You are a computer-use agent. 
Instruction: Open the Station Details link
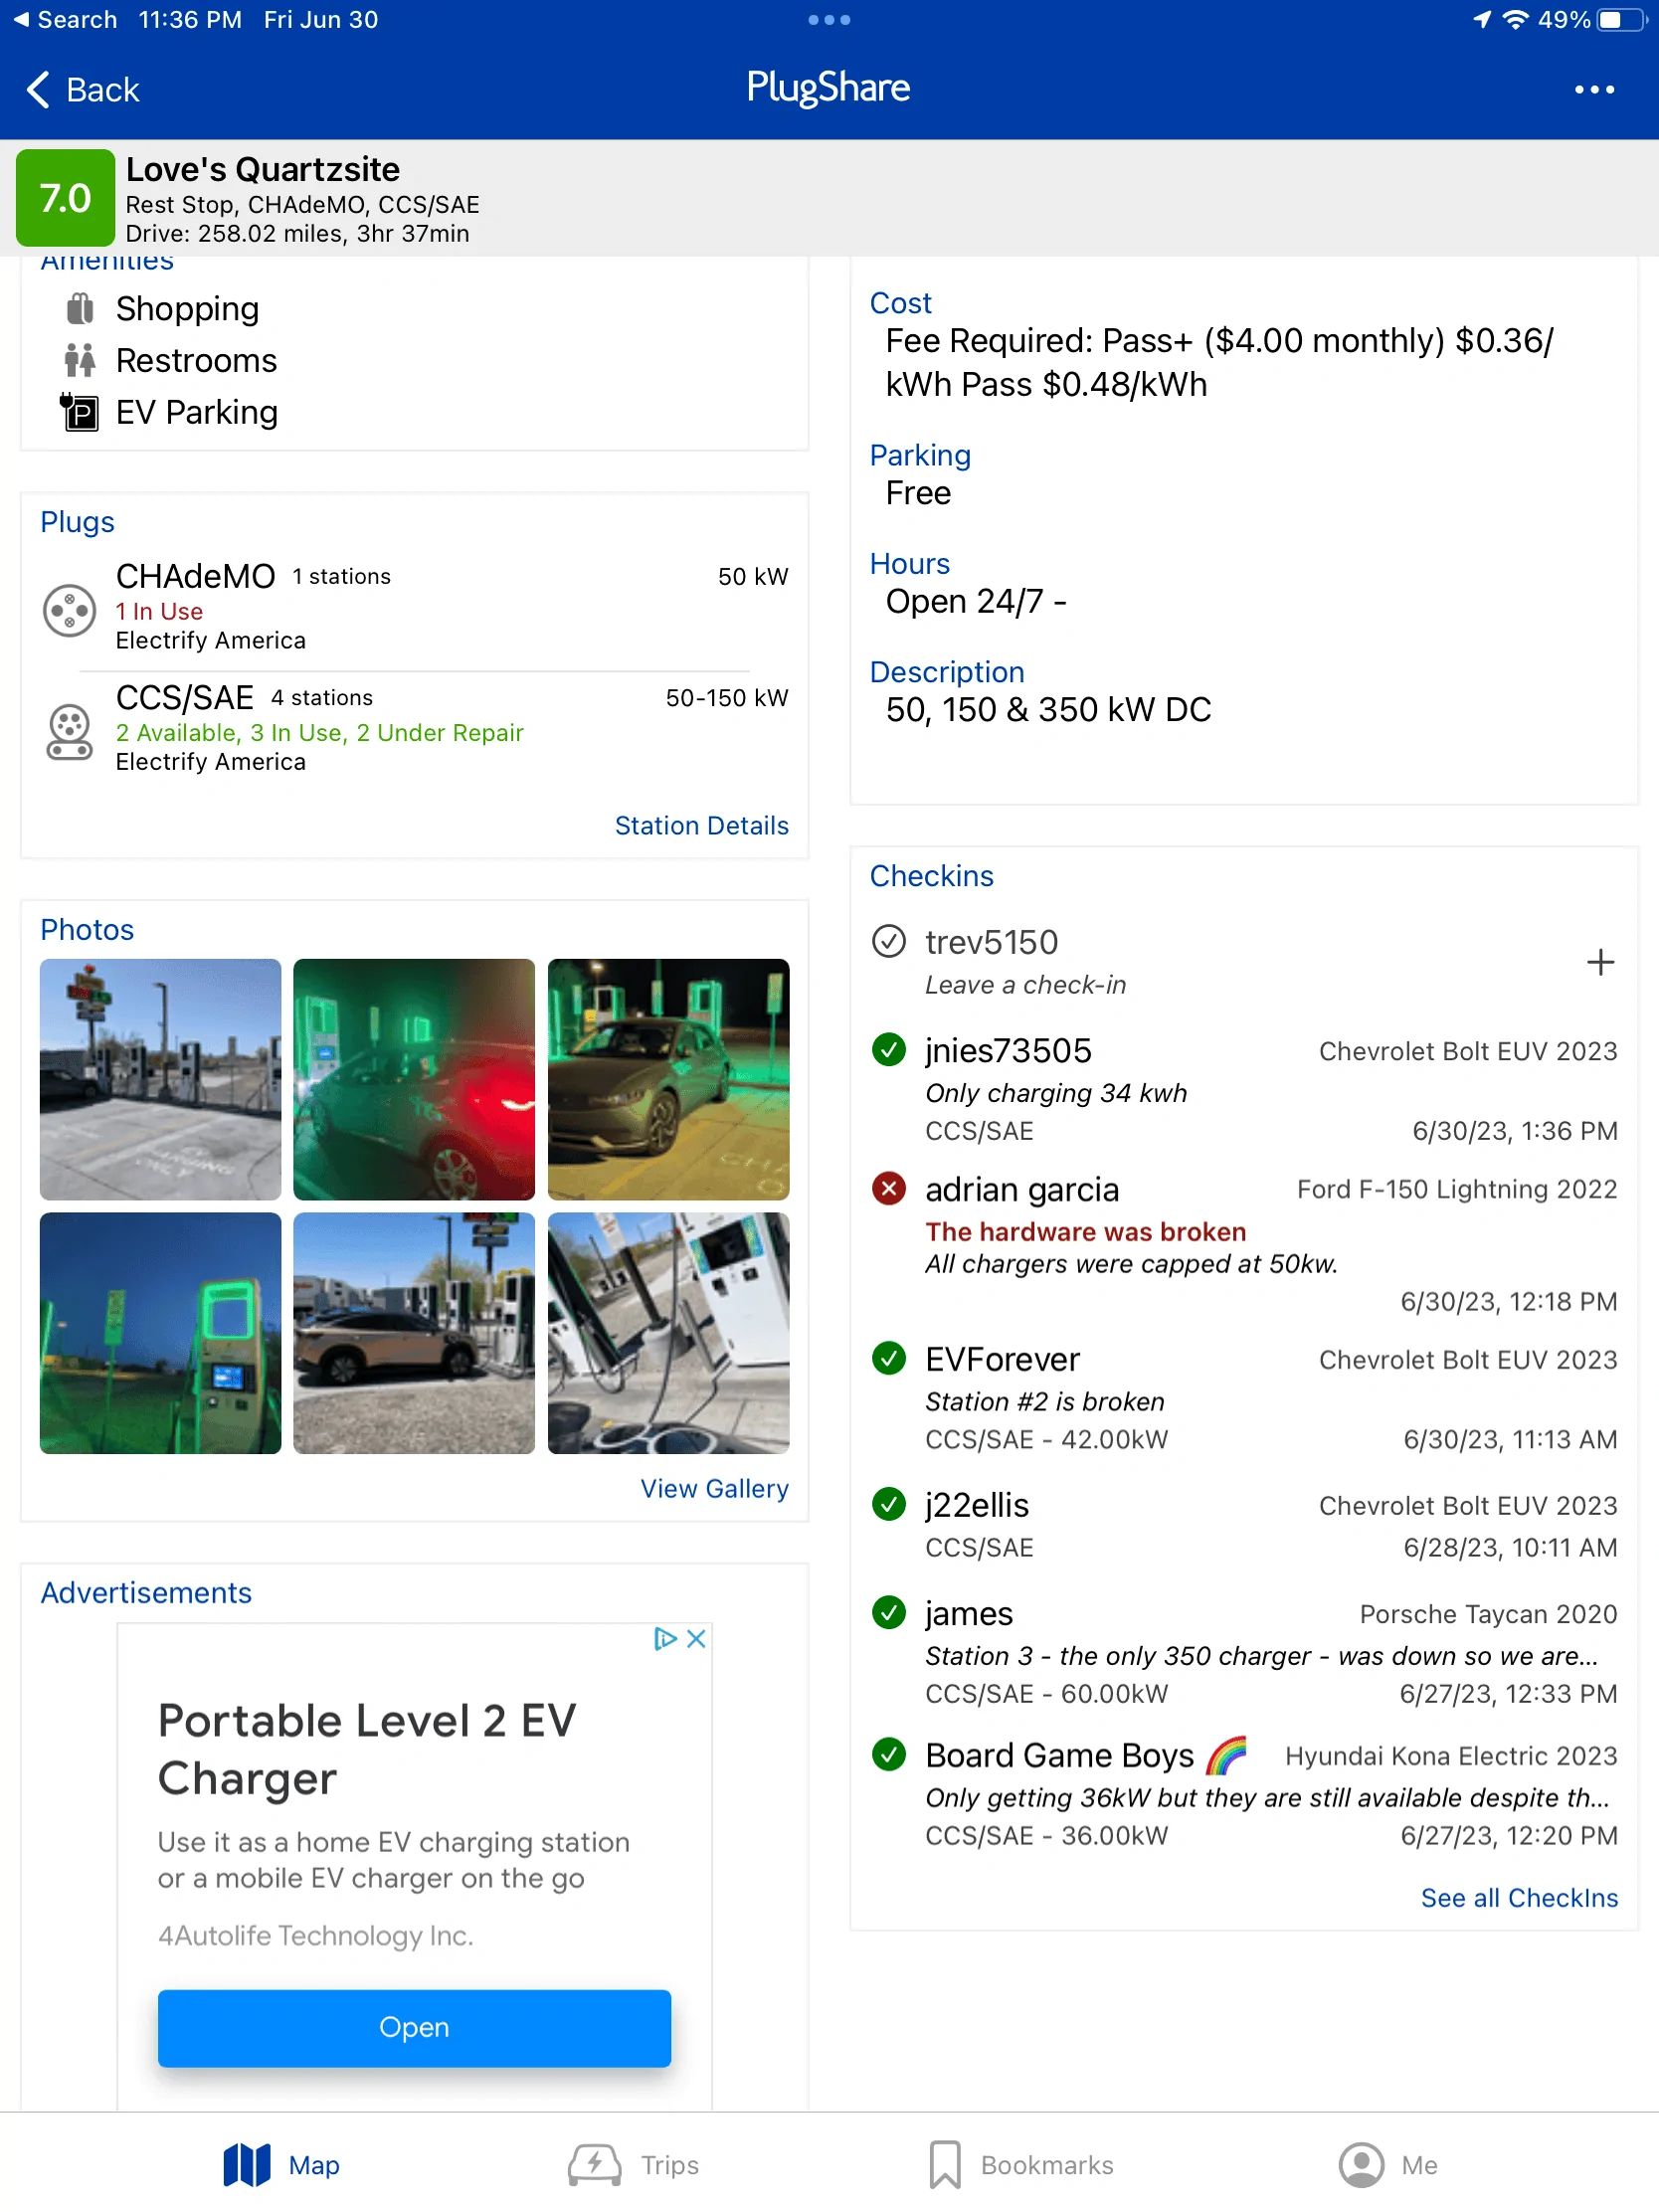point(701,825)
